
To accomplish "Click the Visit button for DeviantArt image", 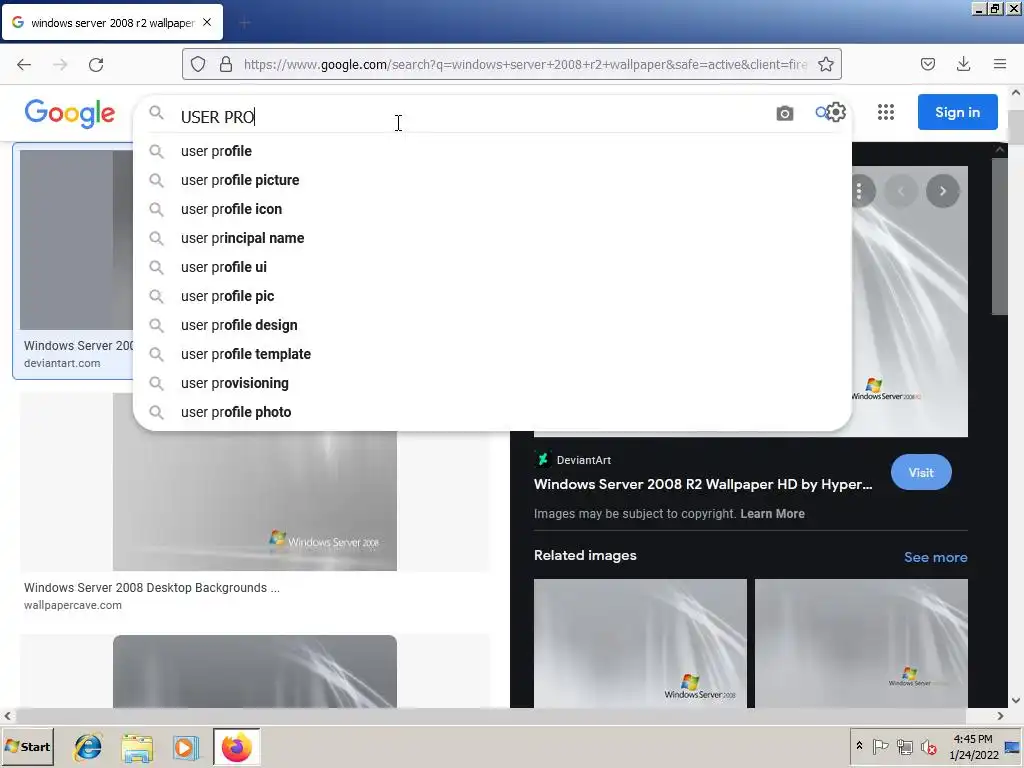I will [x=921, y=472].
